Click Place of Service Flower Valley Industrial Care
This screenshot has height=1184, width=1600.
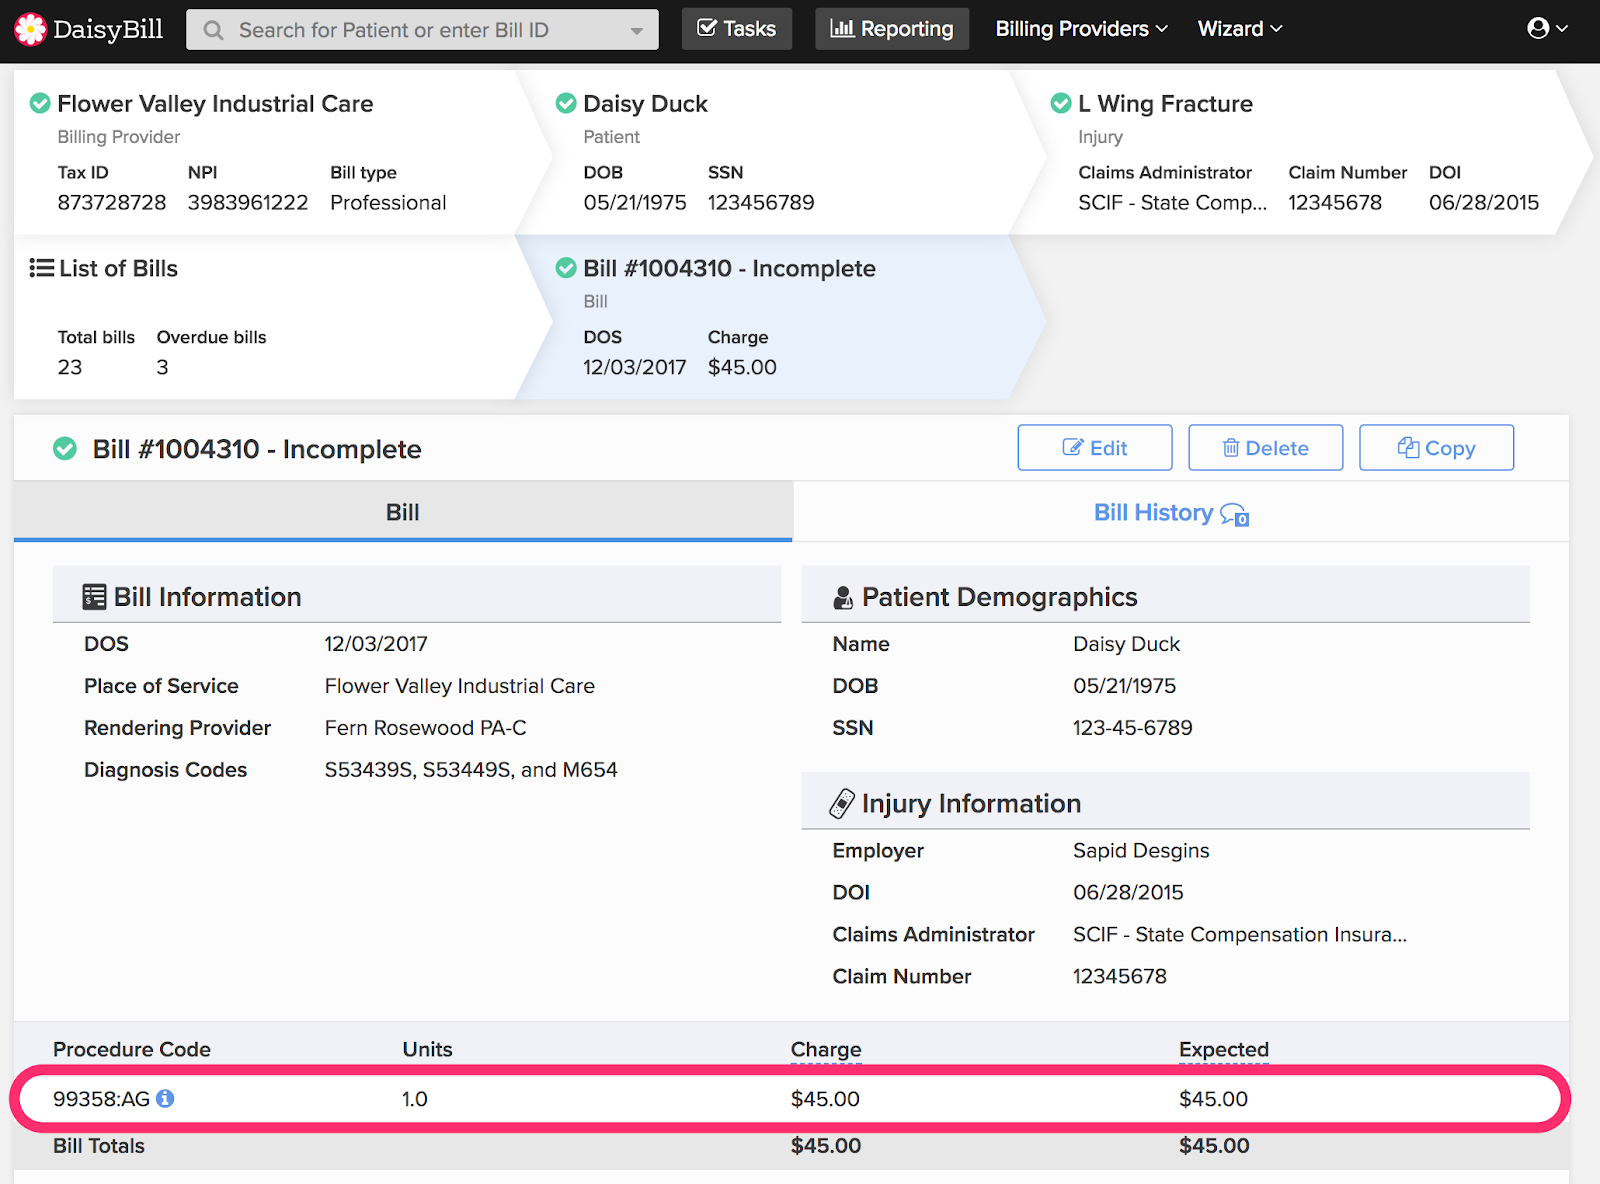[460, 686]
